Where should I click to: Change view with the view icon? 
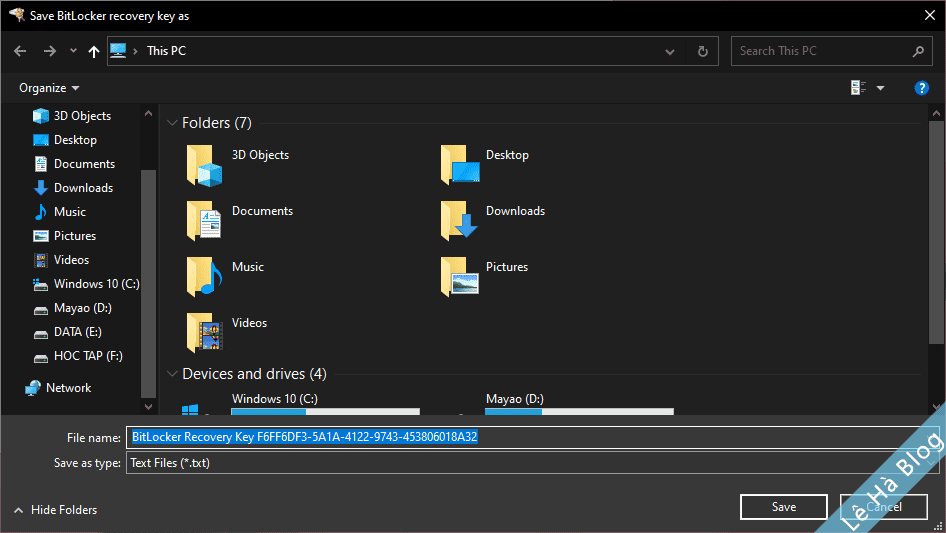tap(858, 88)
